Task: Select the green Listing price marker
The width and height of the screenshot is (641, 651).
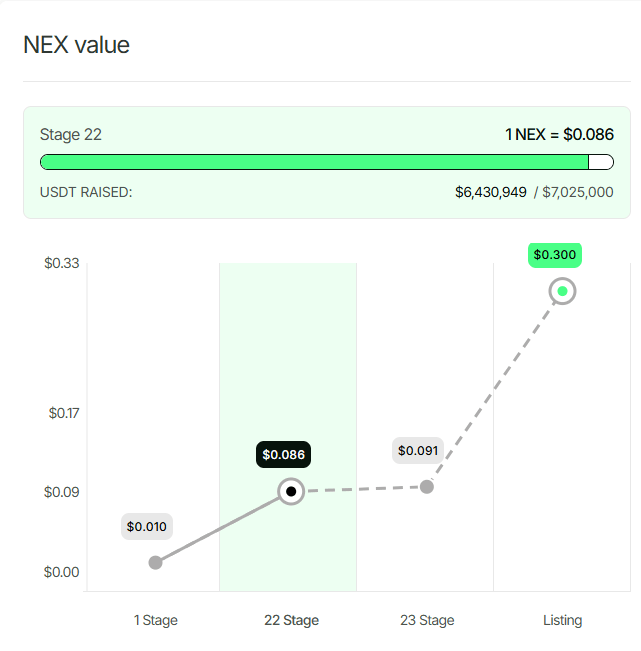Action: (x=562, y=291)
